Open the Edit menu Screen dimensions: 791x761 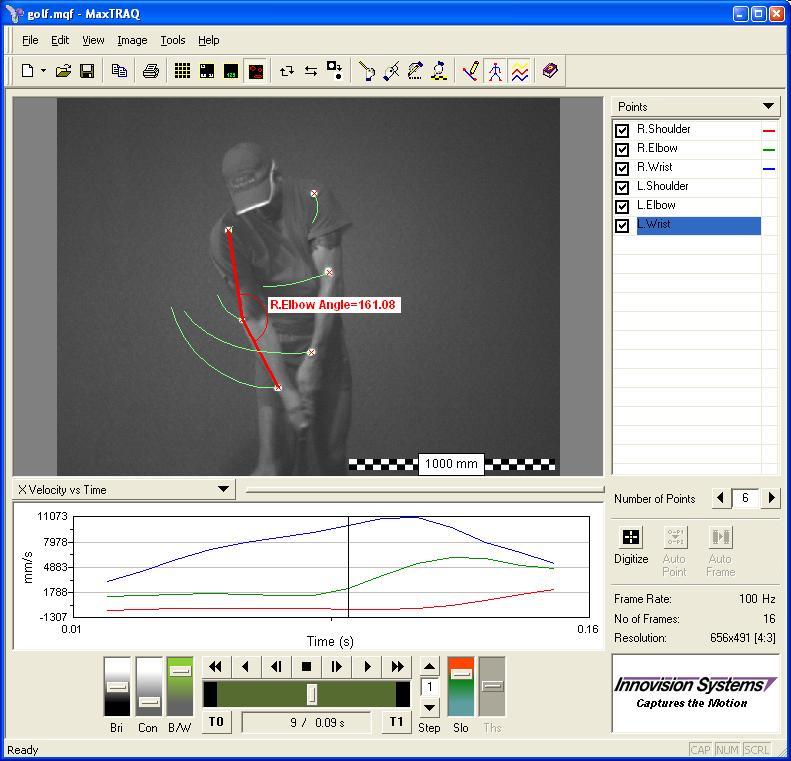pos(60,40)
